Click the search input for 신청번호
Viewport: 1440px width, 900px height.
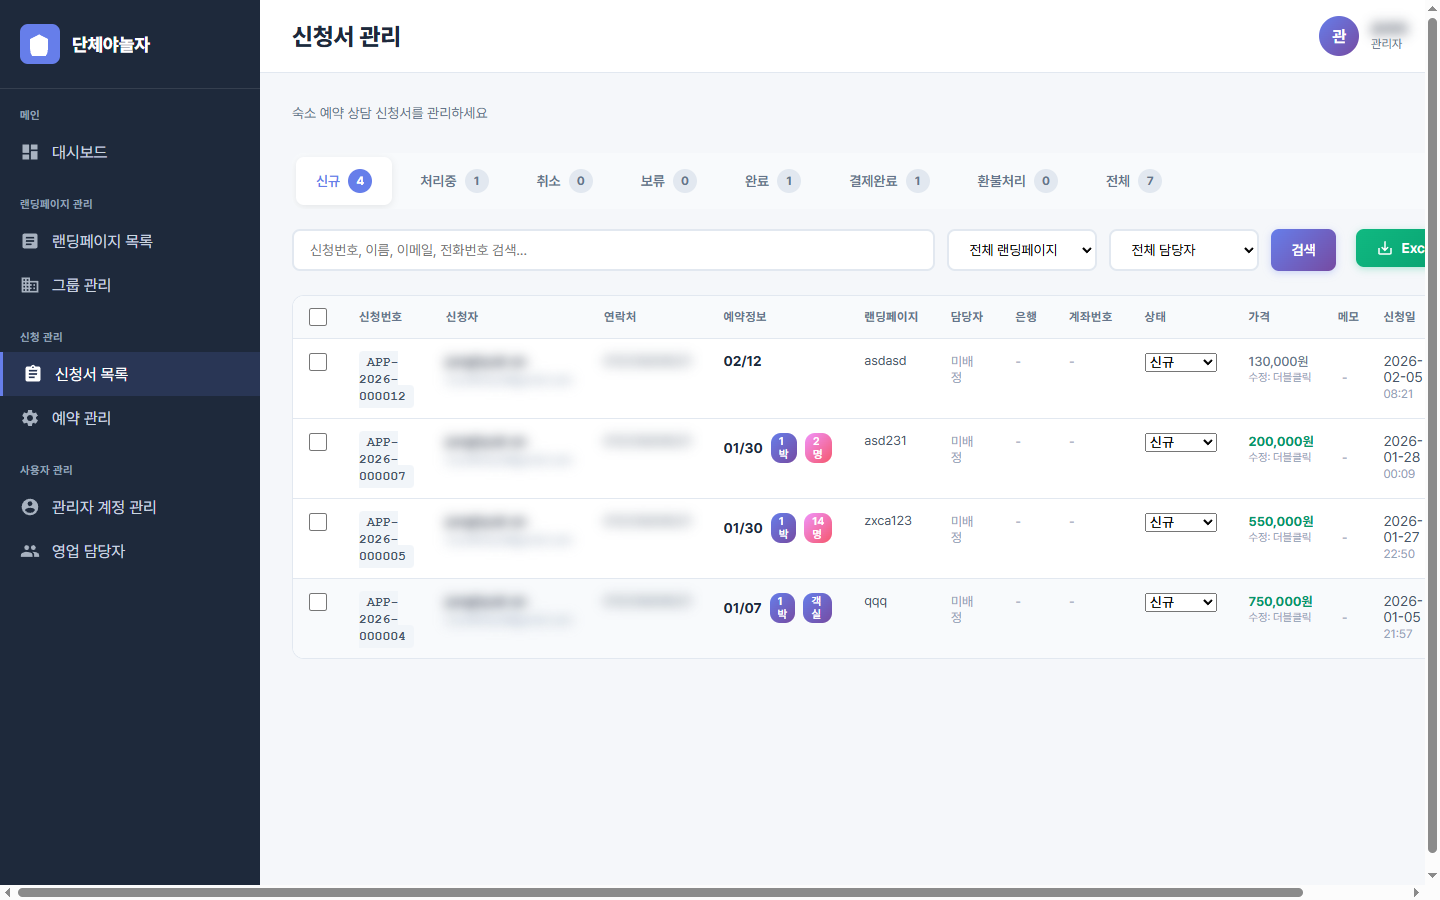click(613, 250)
